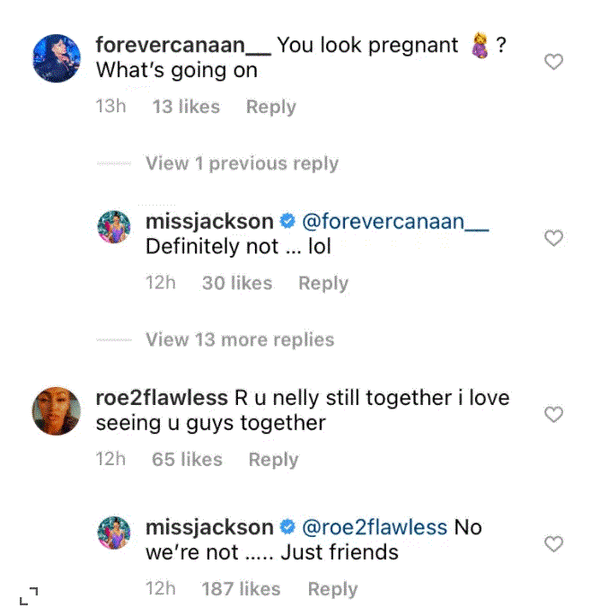Open forevercanaan__ profile picture
The height and width of the screenshot is (616, 600).
coord(57,59)
